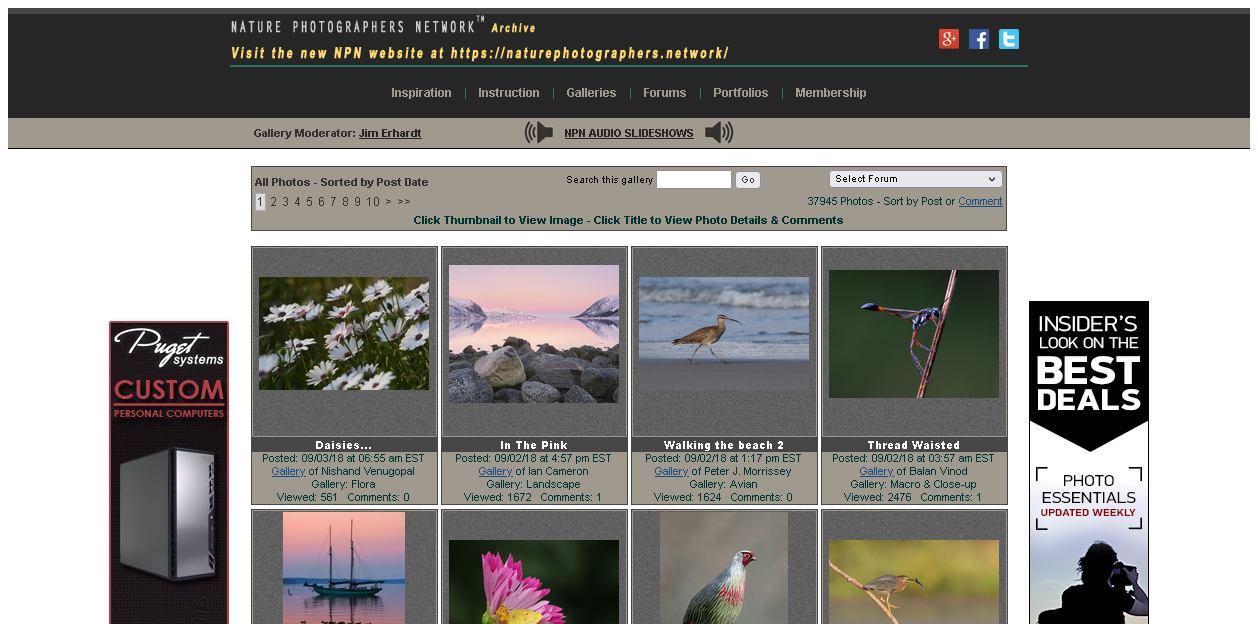Sort photos by Comment link
1258x624 pixels.
tap(980, 201)
